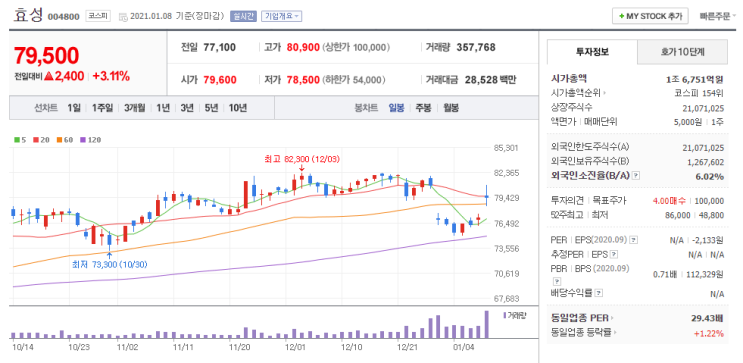743x363 pixels.
Task: Click the 거래량 volume legend marker
Action: [515, 315]
